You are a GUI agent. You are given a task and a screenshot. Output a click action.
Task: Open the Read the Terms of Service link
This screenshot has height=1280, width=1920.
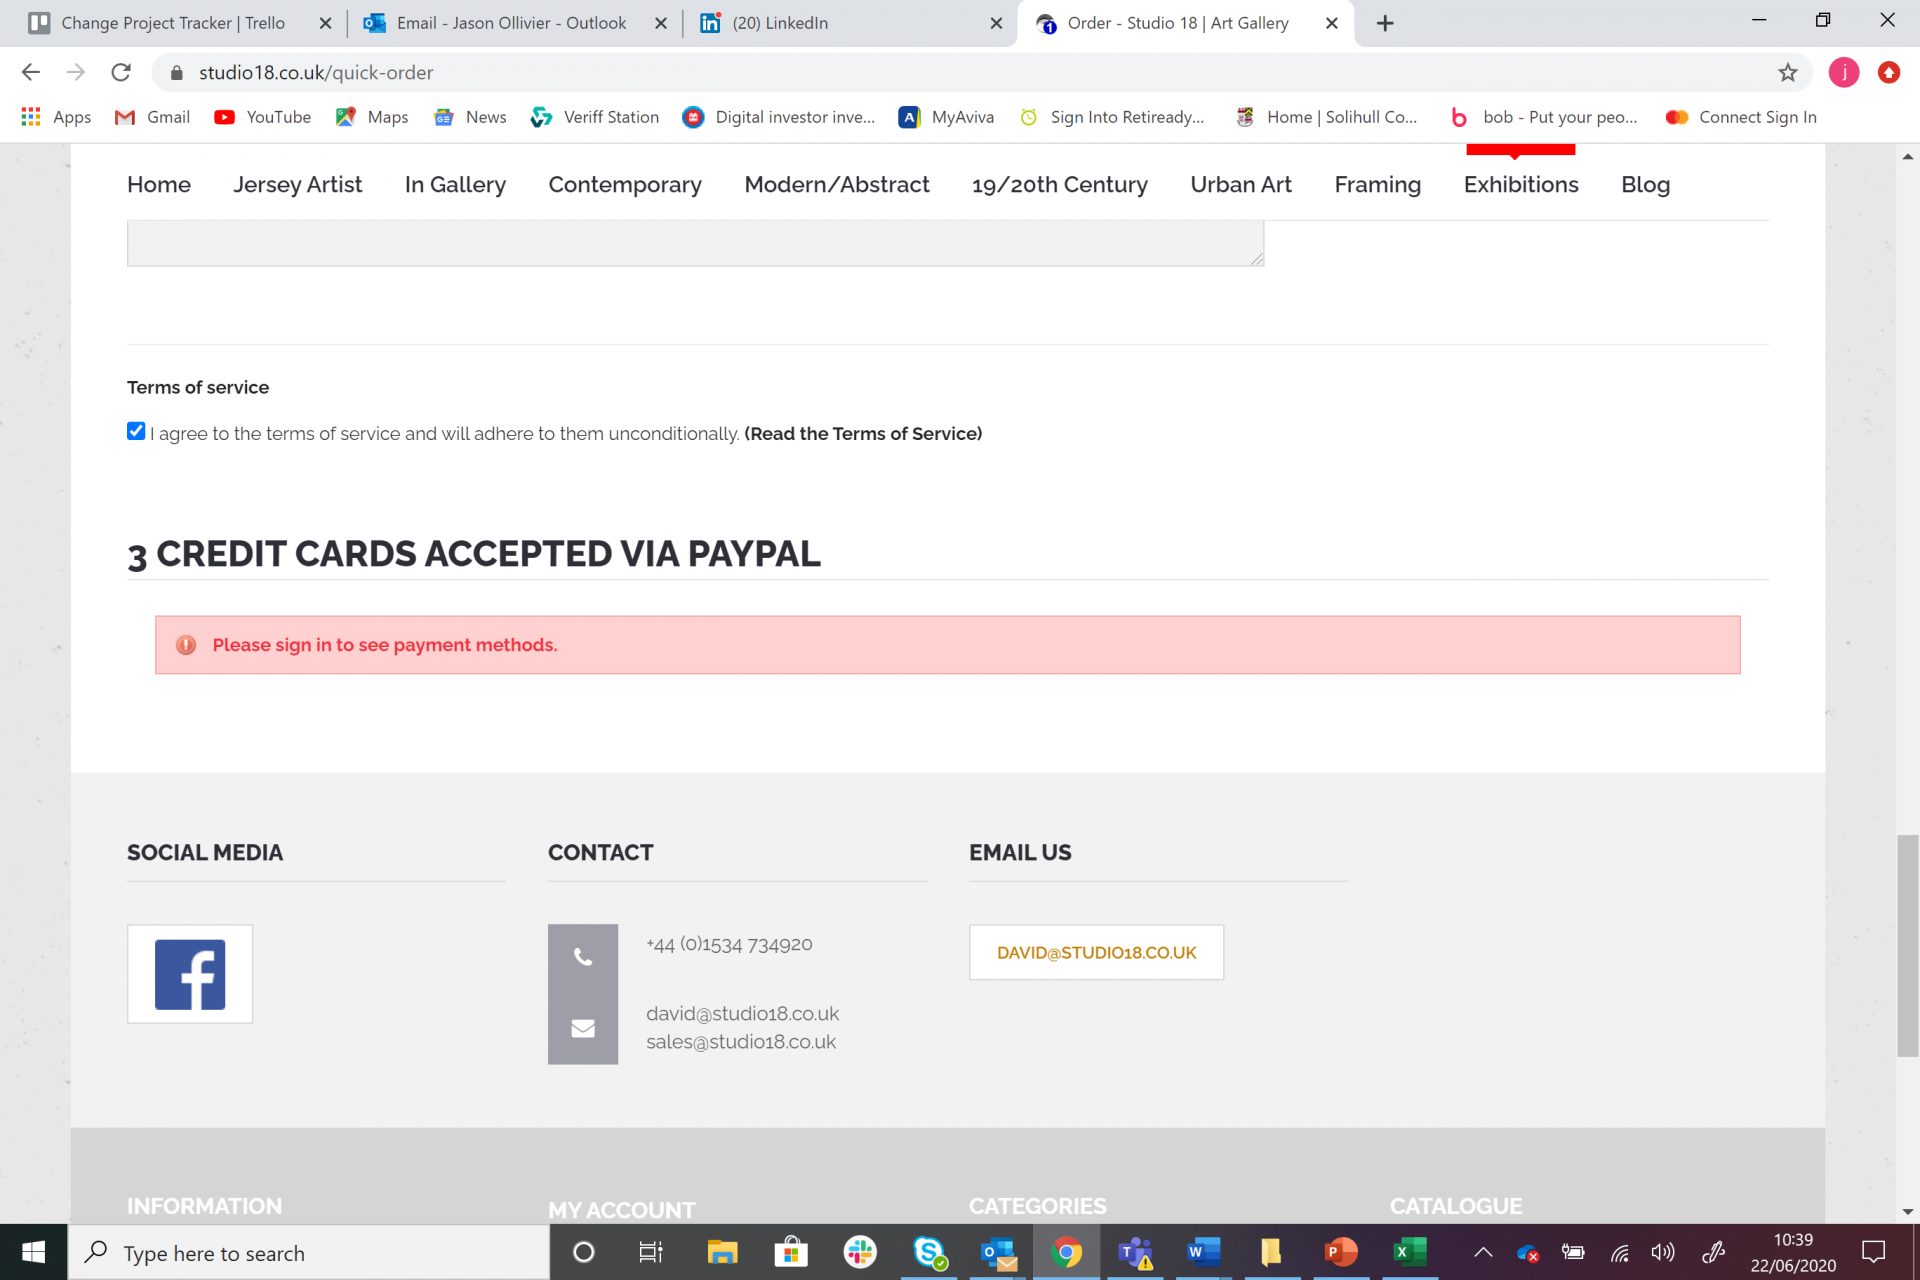[862, 434]
